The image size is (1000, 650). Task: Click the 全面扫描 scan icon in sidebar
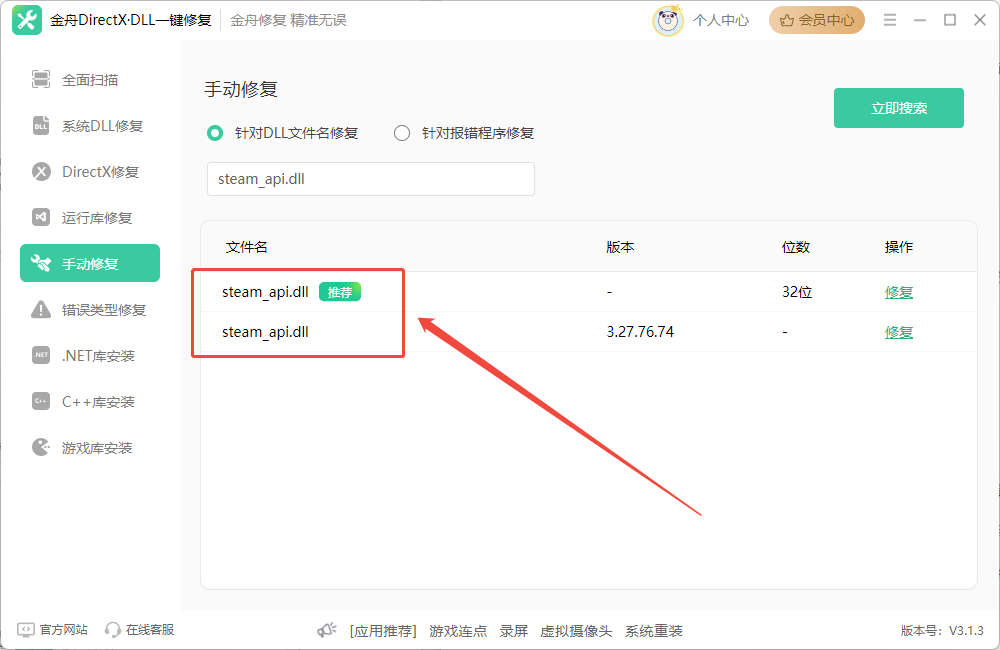coord(41,79)
